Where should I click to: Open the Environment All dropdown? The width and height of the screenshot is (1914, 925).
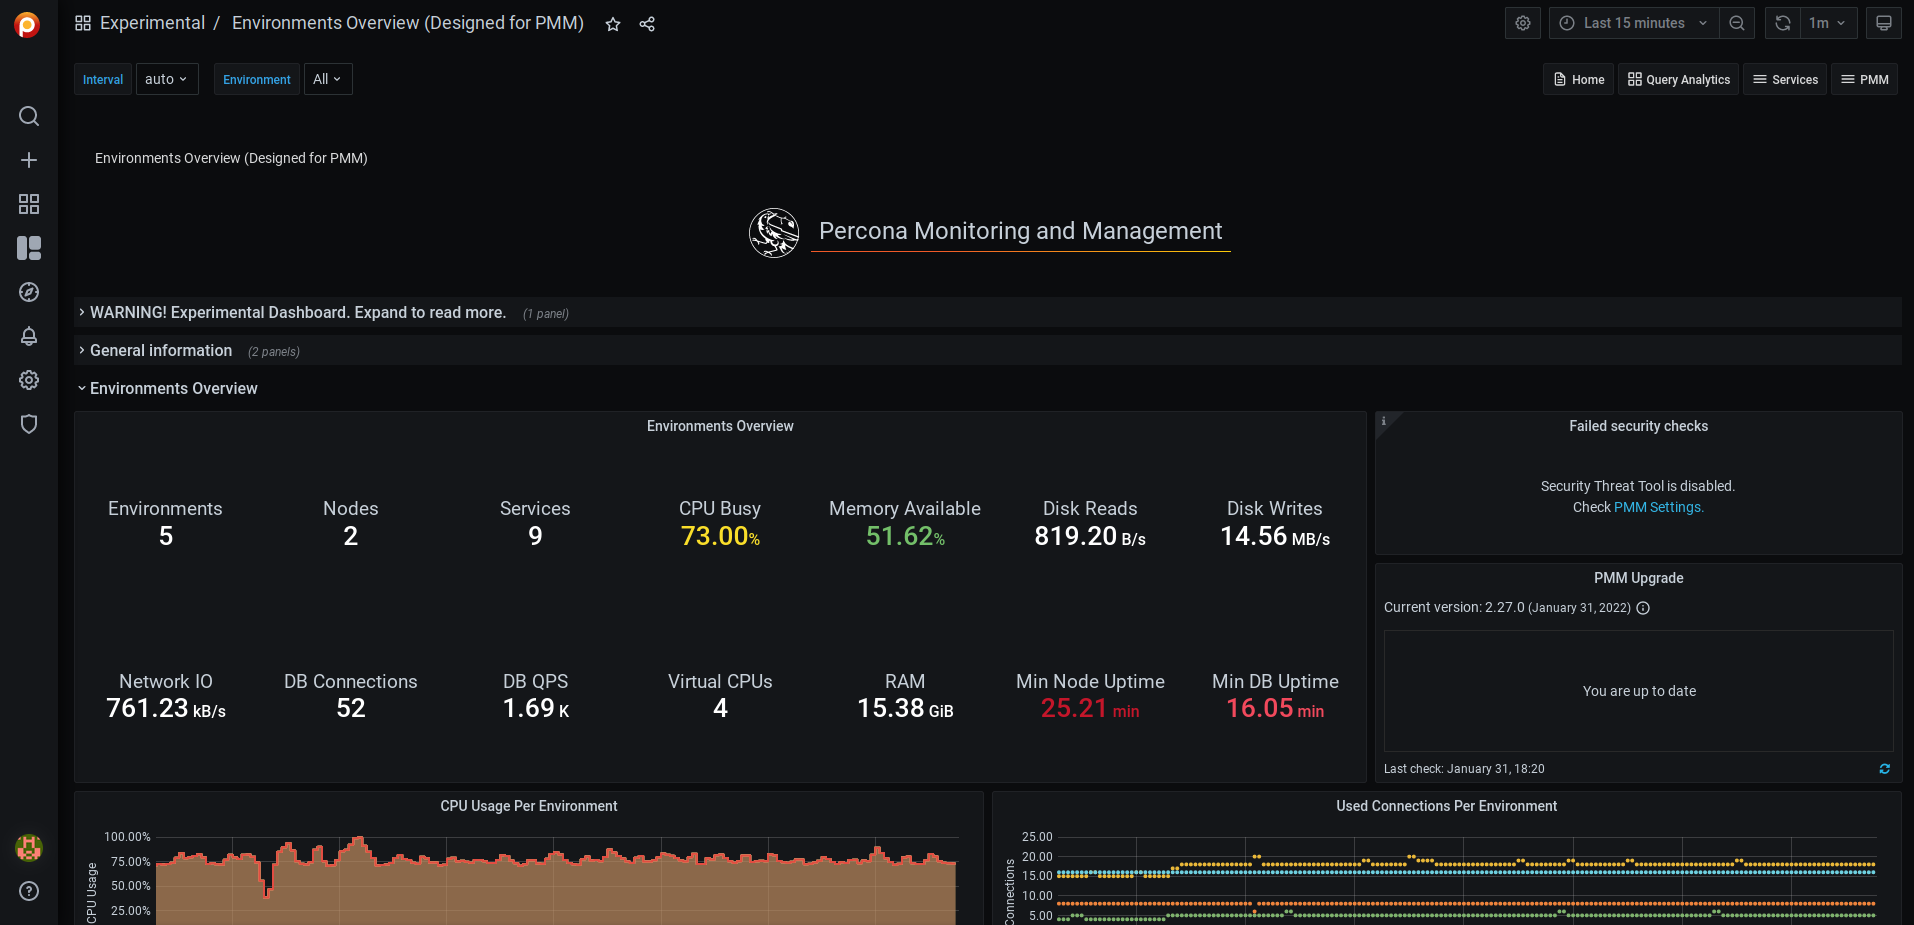click(327, 79)
